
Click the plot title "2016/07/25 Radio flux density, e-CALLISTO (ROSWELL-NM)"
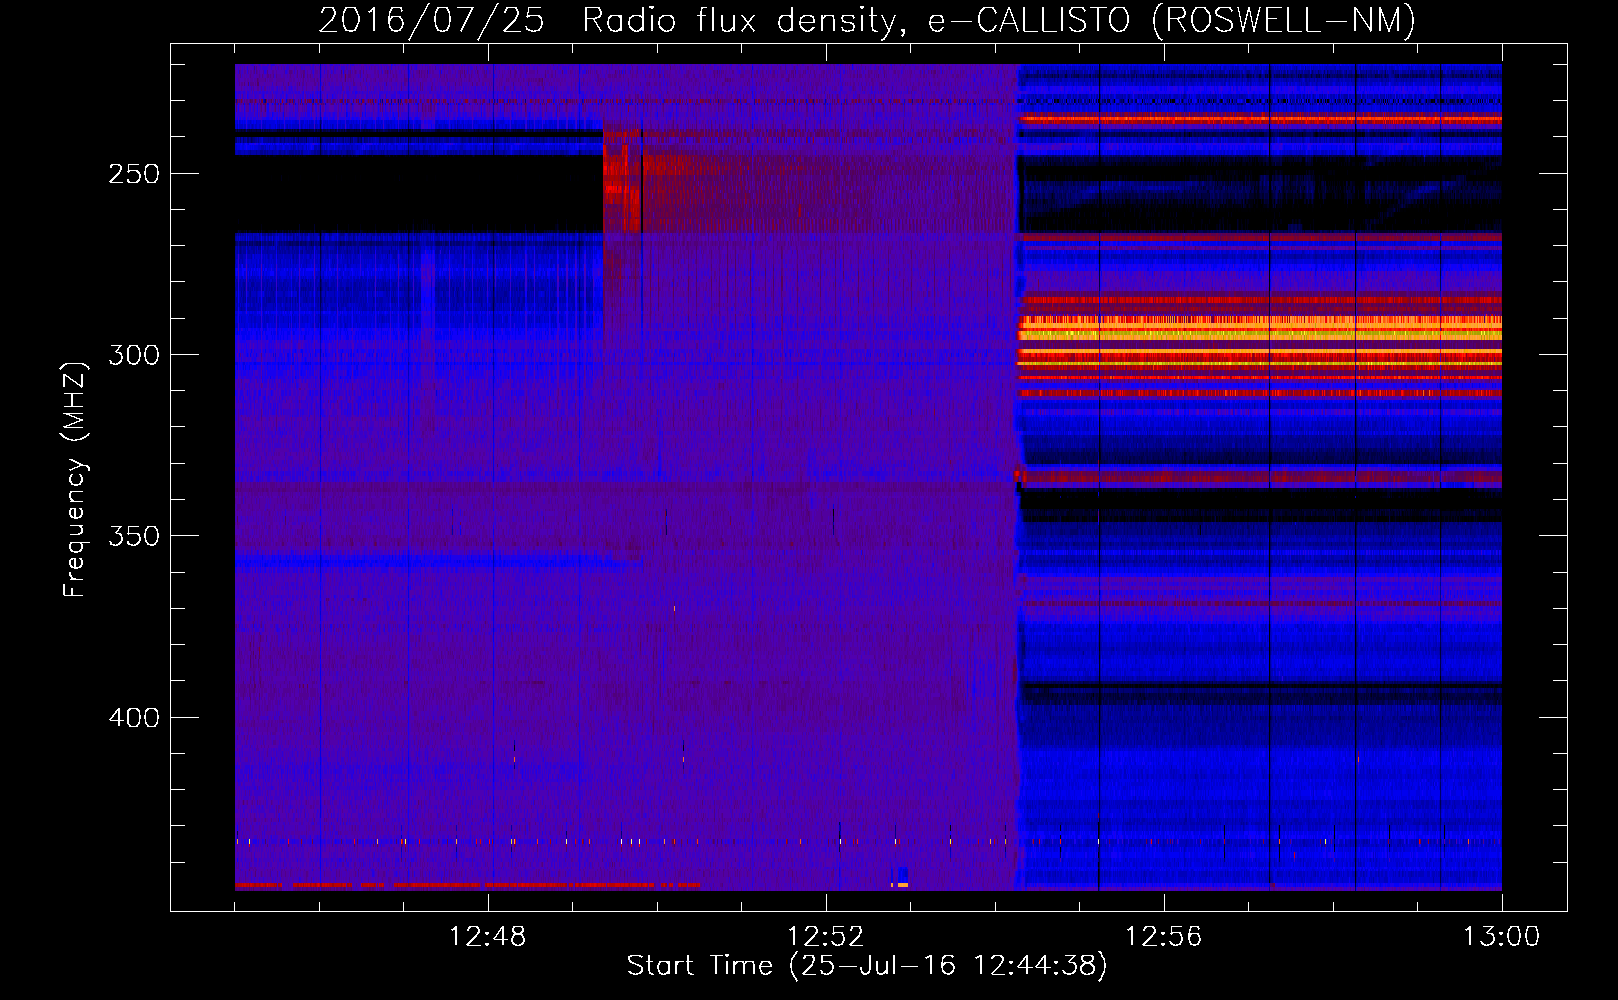pyautogui.click(x=867, y=20)
